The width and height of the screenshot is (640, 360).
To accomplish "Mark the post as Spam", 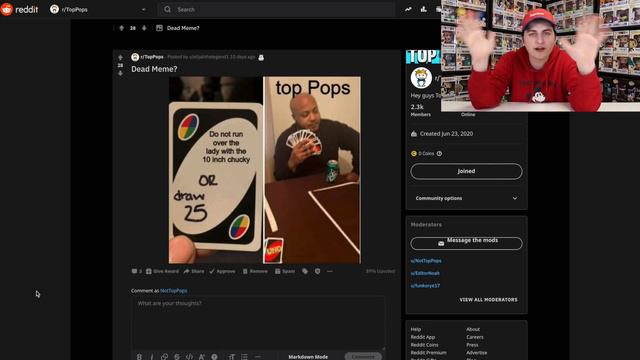I will click(x=285, y=271).
